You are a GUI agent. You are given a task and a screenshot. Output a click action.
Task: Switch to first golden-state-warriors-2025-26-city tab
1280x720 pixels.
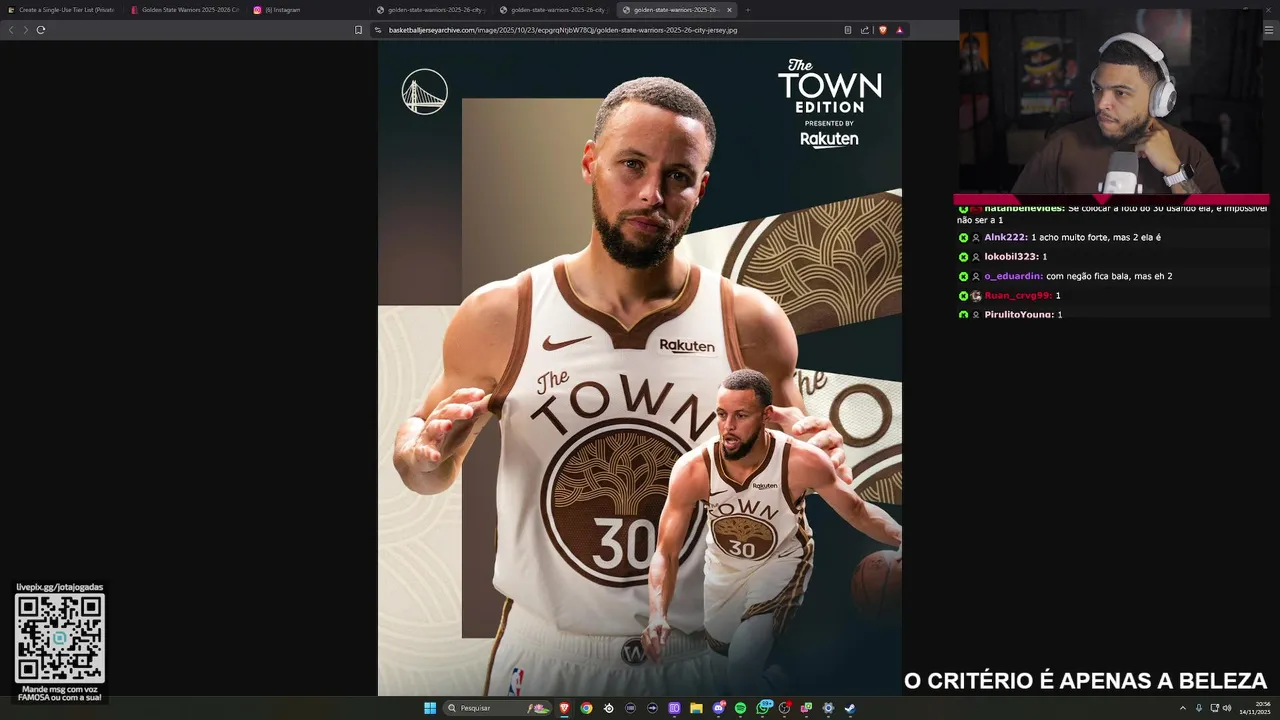pyautogui.click(x=430, y=10)
